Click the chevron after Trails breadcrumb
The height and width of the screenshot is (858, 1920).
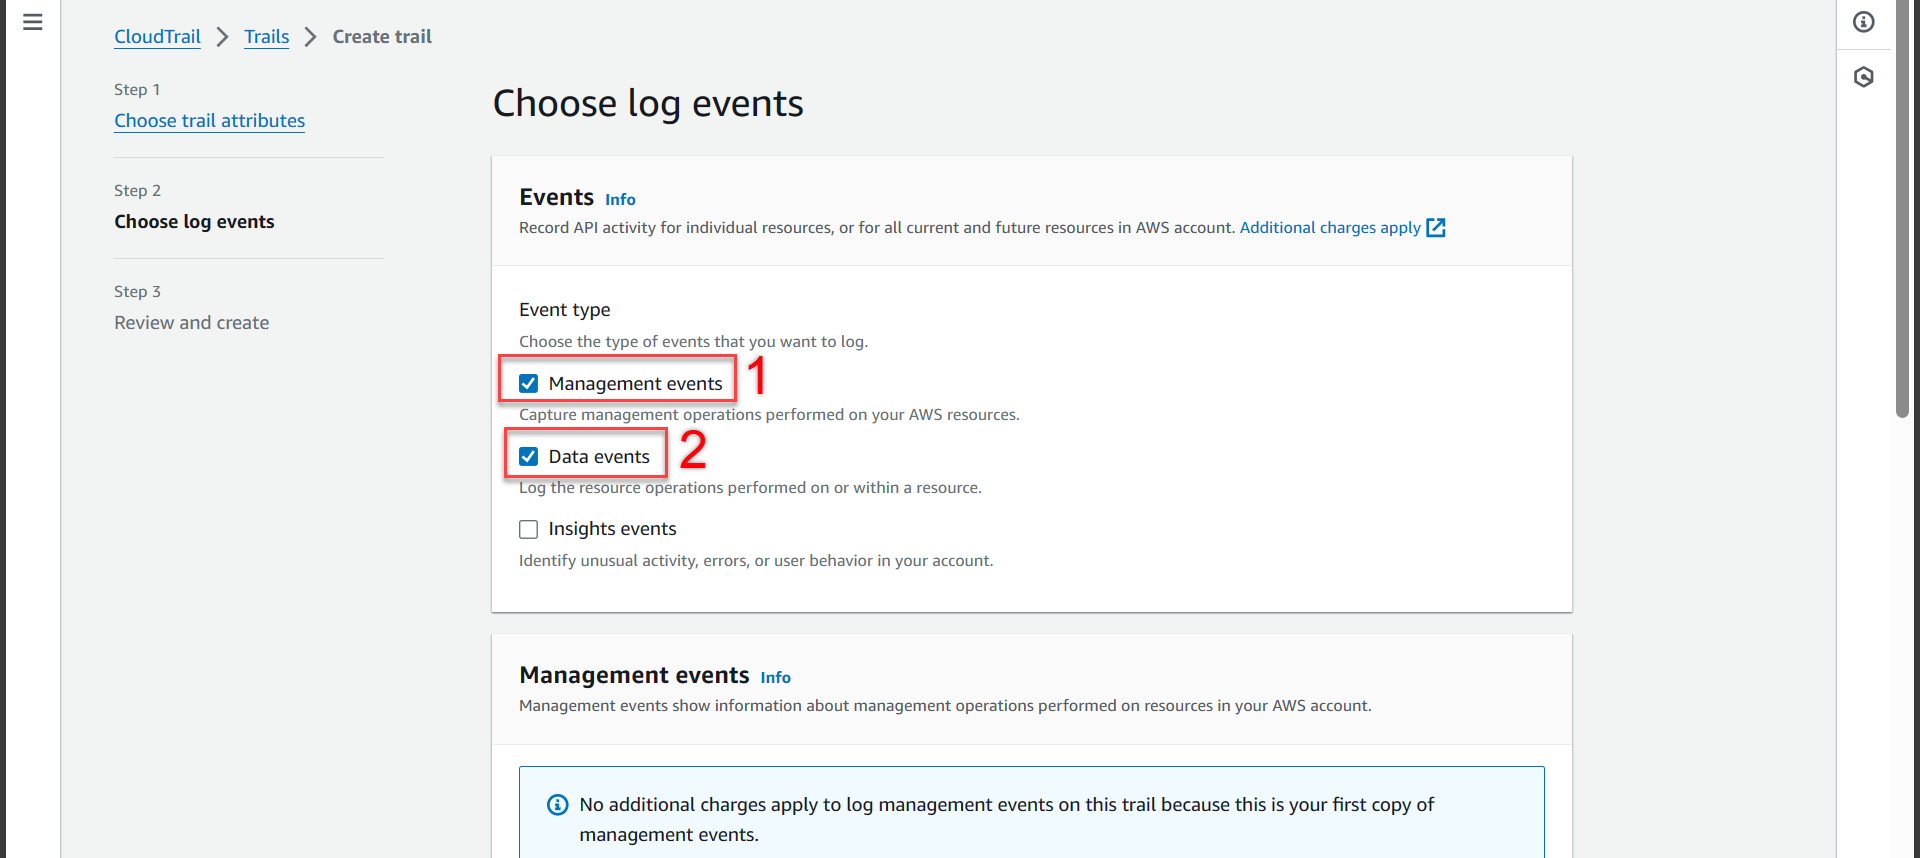pos(311,37)
